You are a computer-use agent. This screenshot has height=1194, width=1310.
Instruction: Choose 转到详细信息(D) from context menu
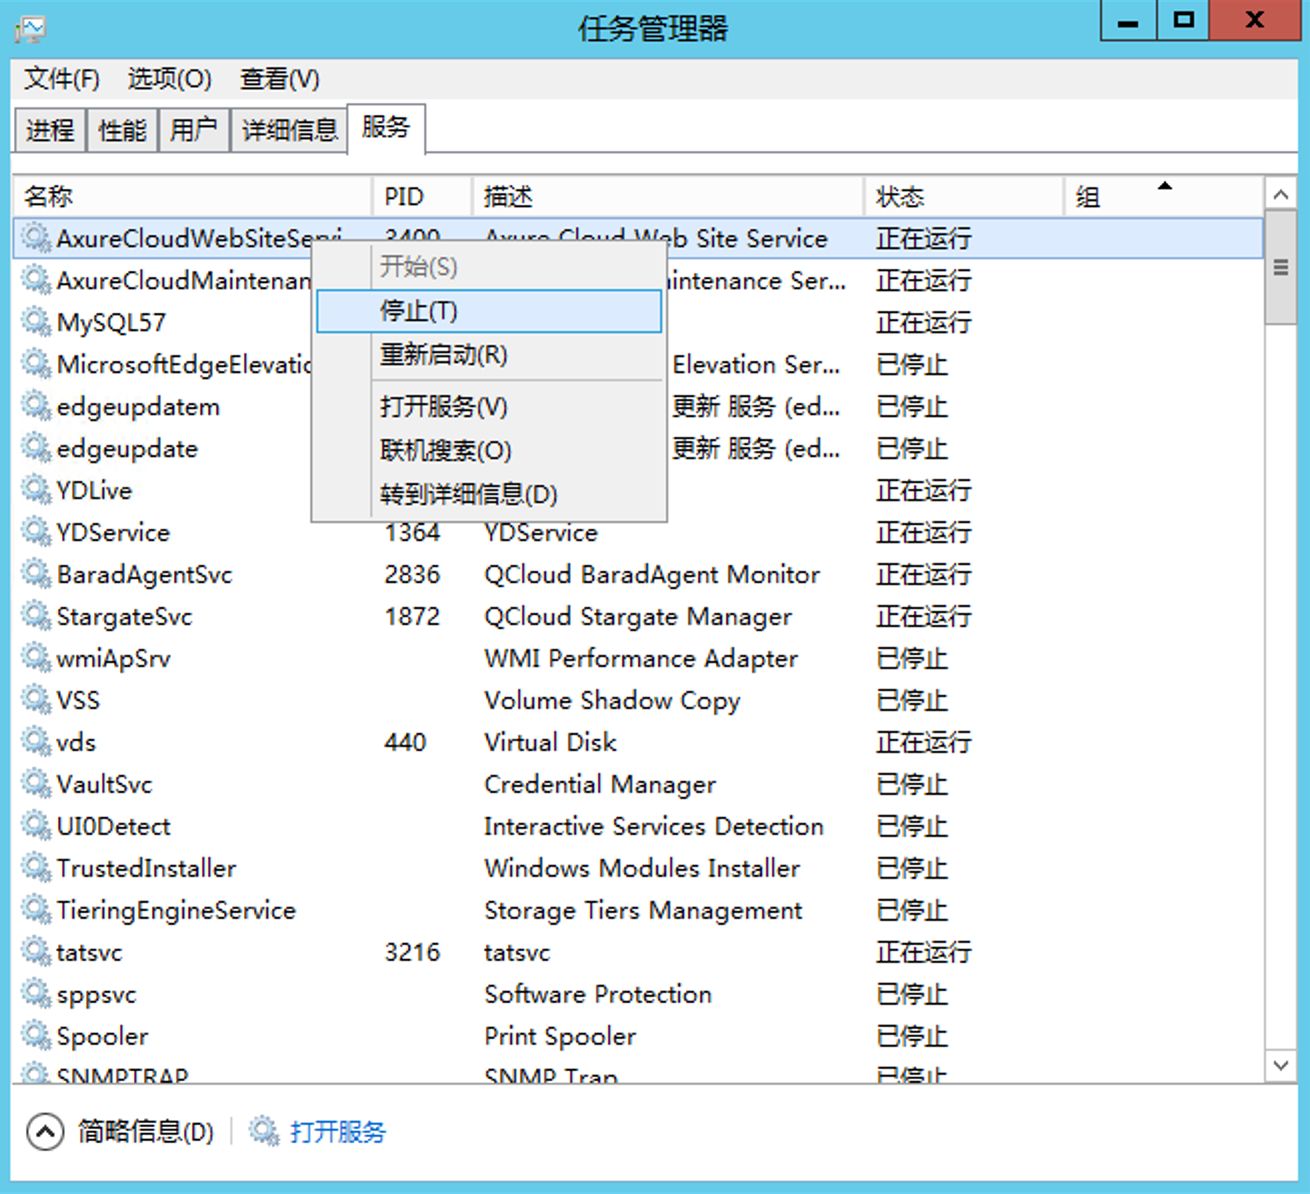468,494
